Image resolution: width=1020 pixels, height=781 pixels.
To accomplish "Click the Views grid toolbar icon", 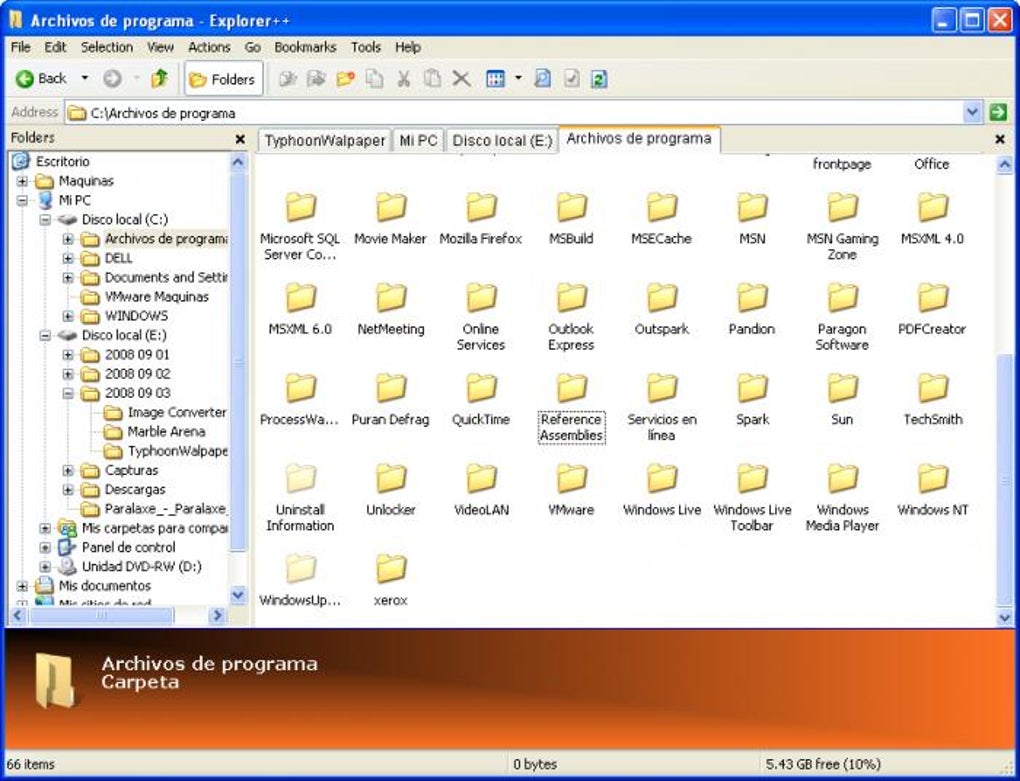I will pyautogui.click(x=496, y=79).
